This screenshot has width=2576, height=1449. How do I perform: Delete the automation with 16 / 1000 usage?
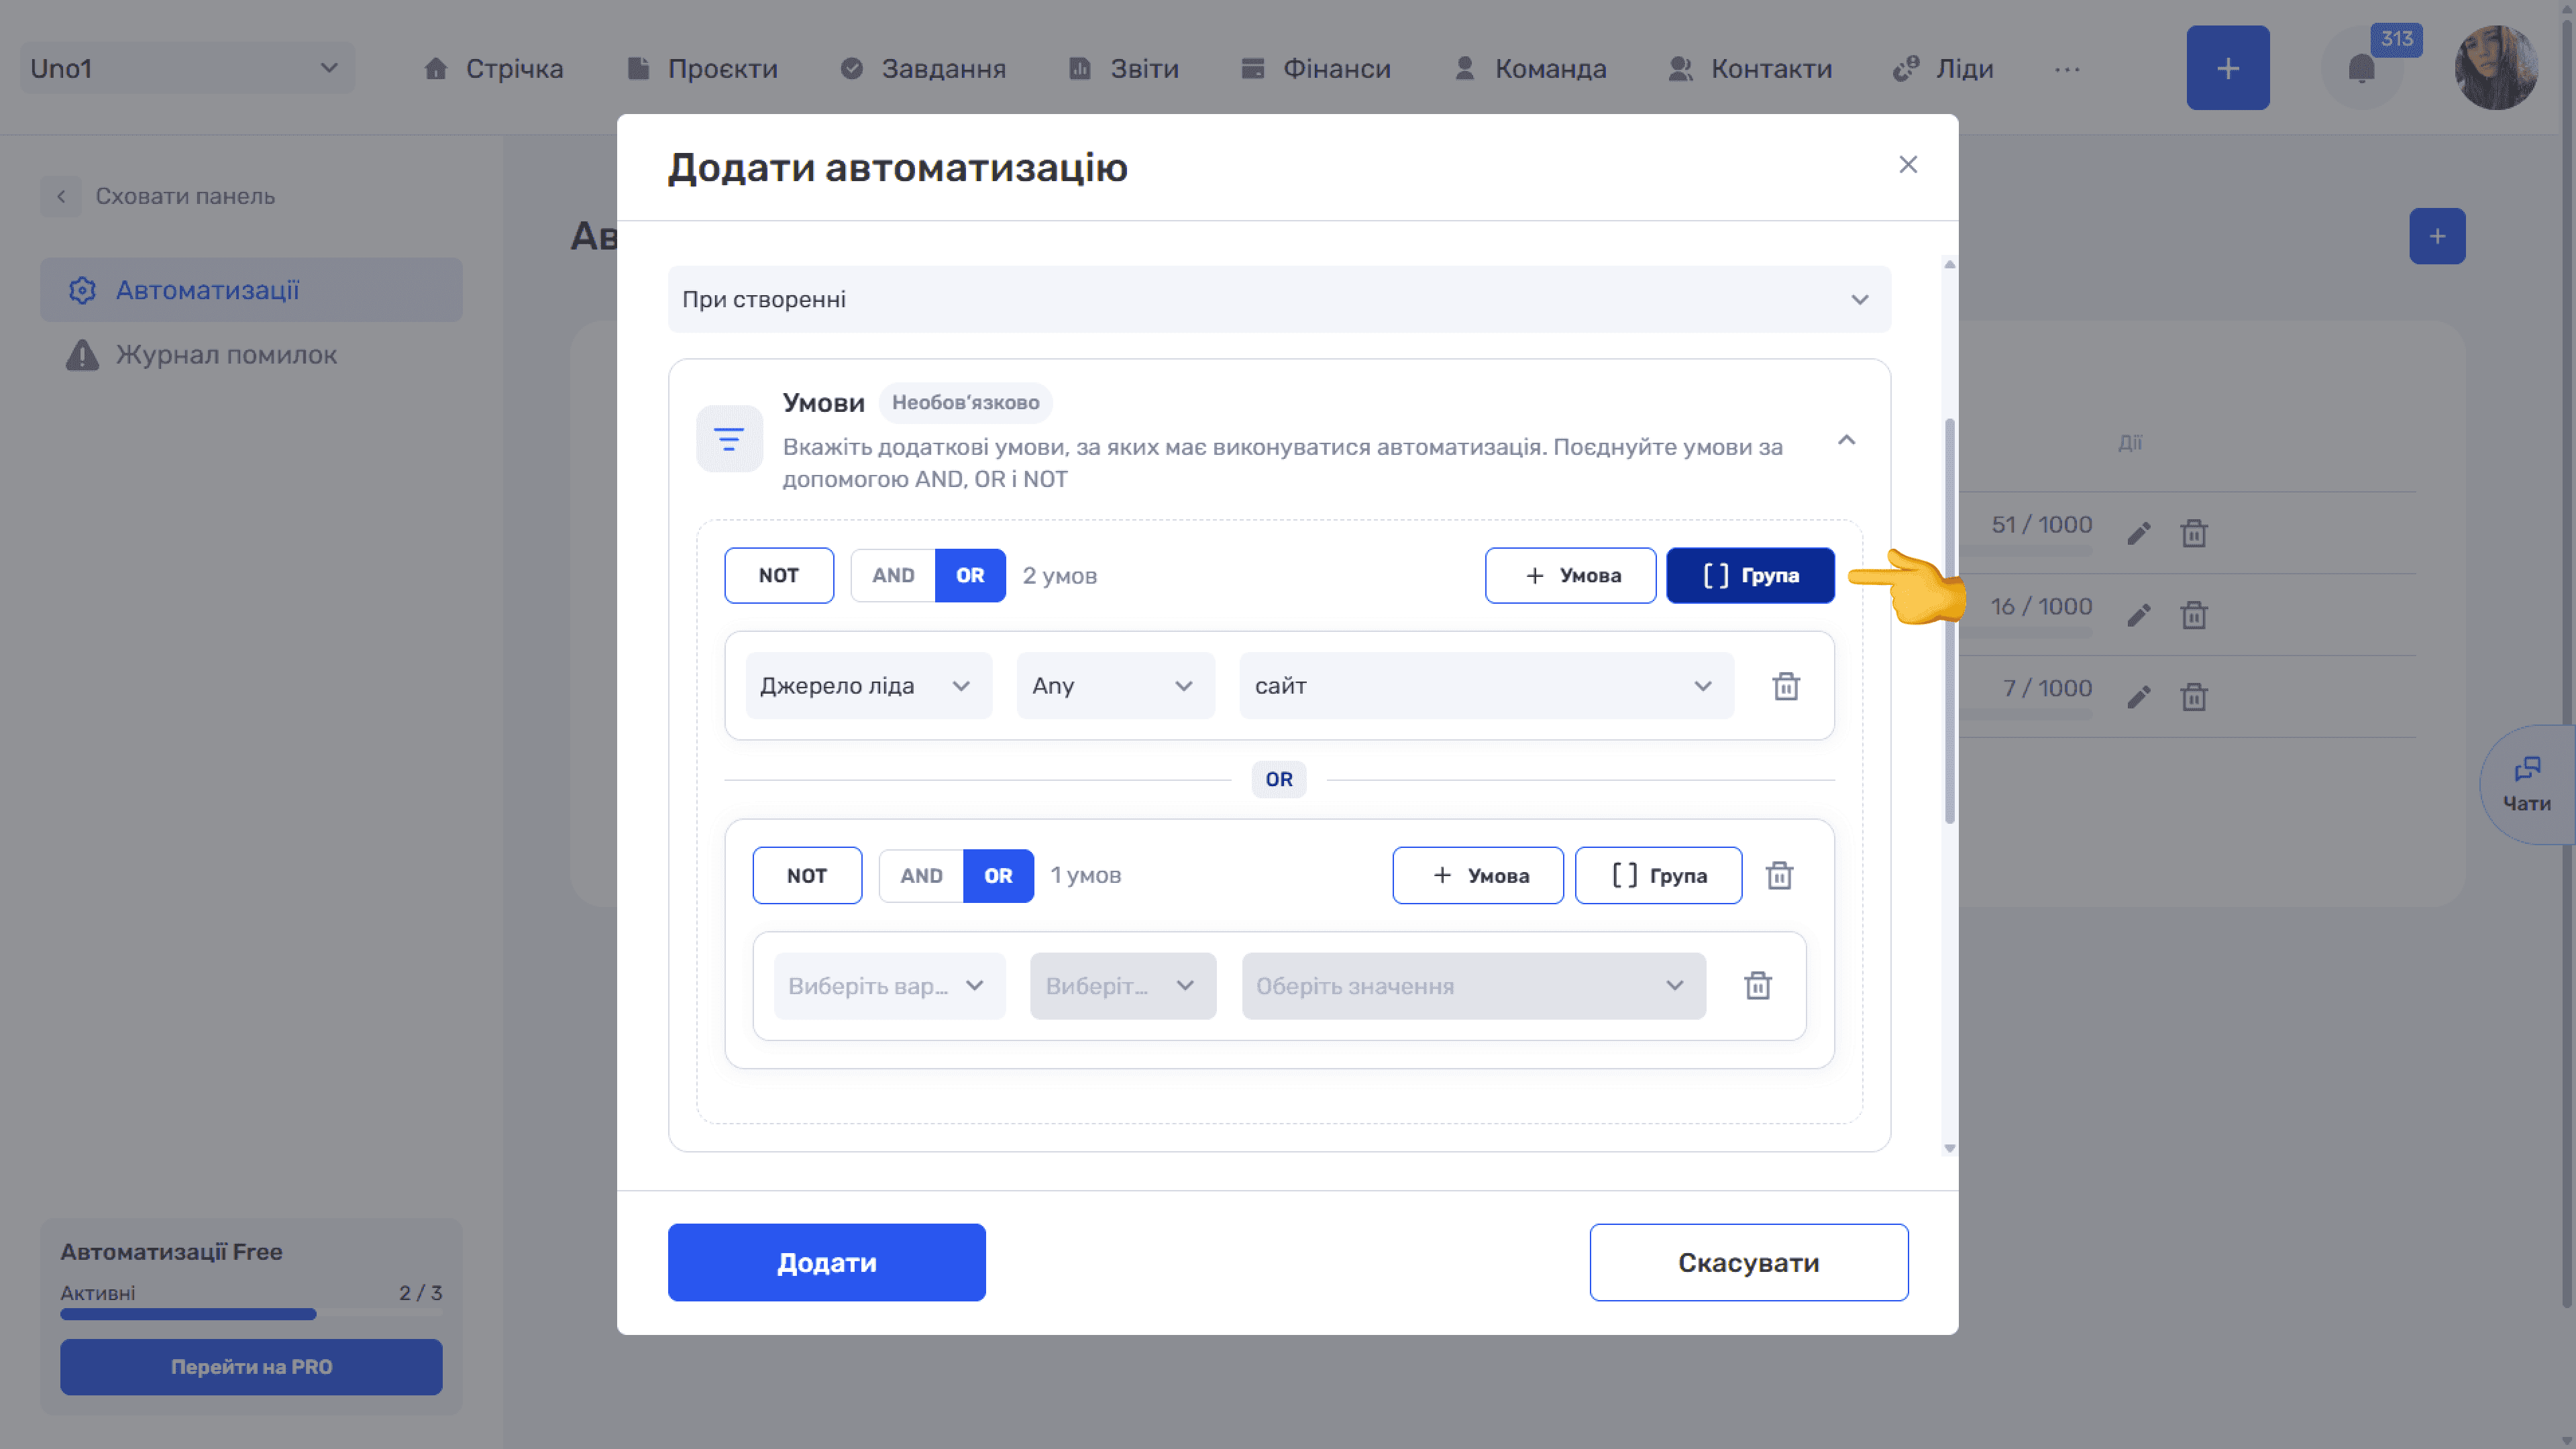tap(2193, 615)
